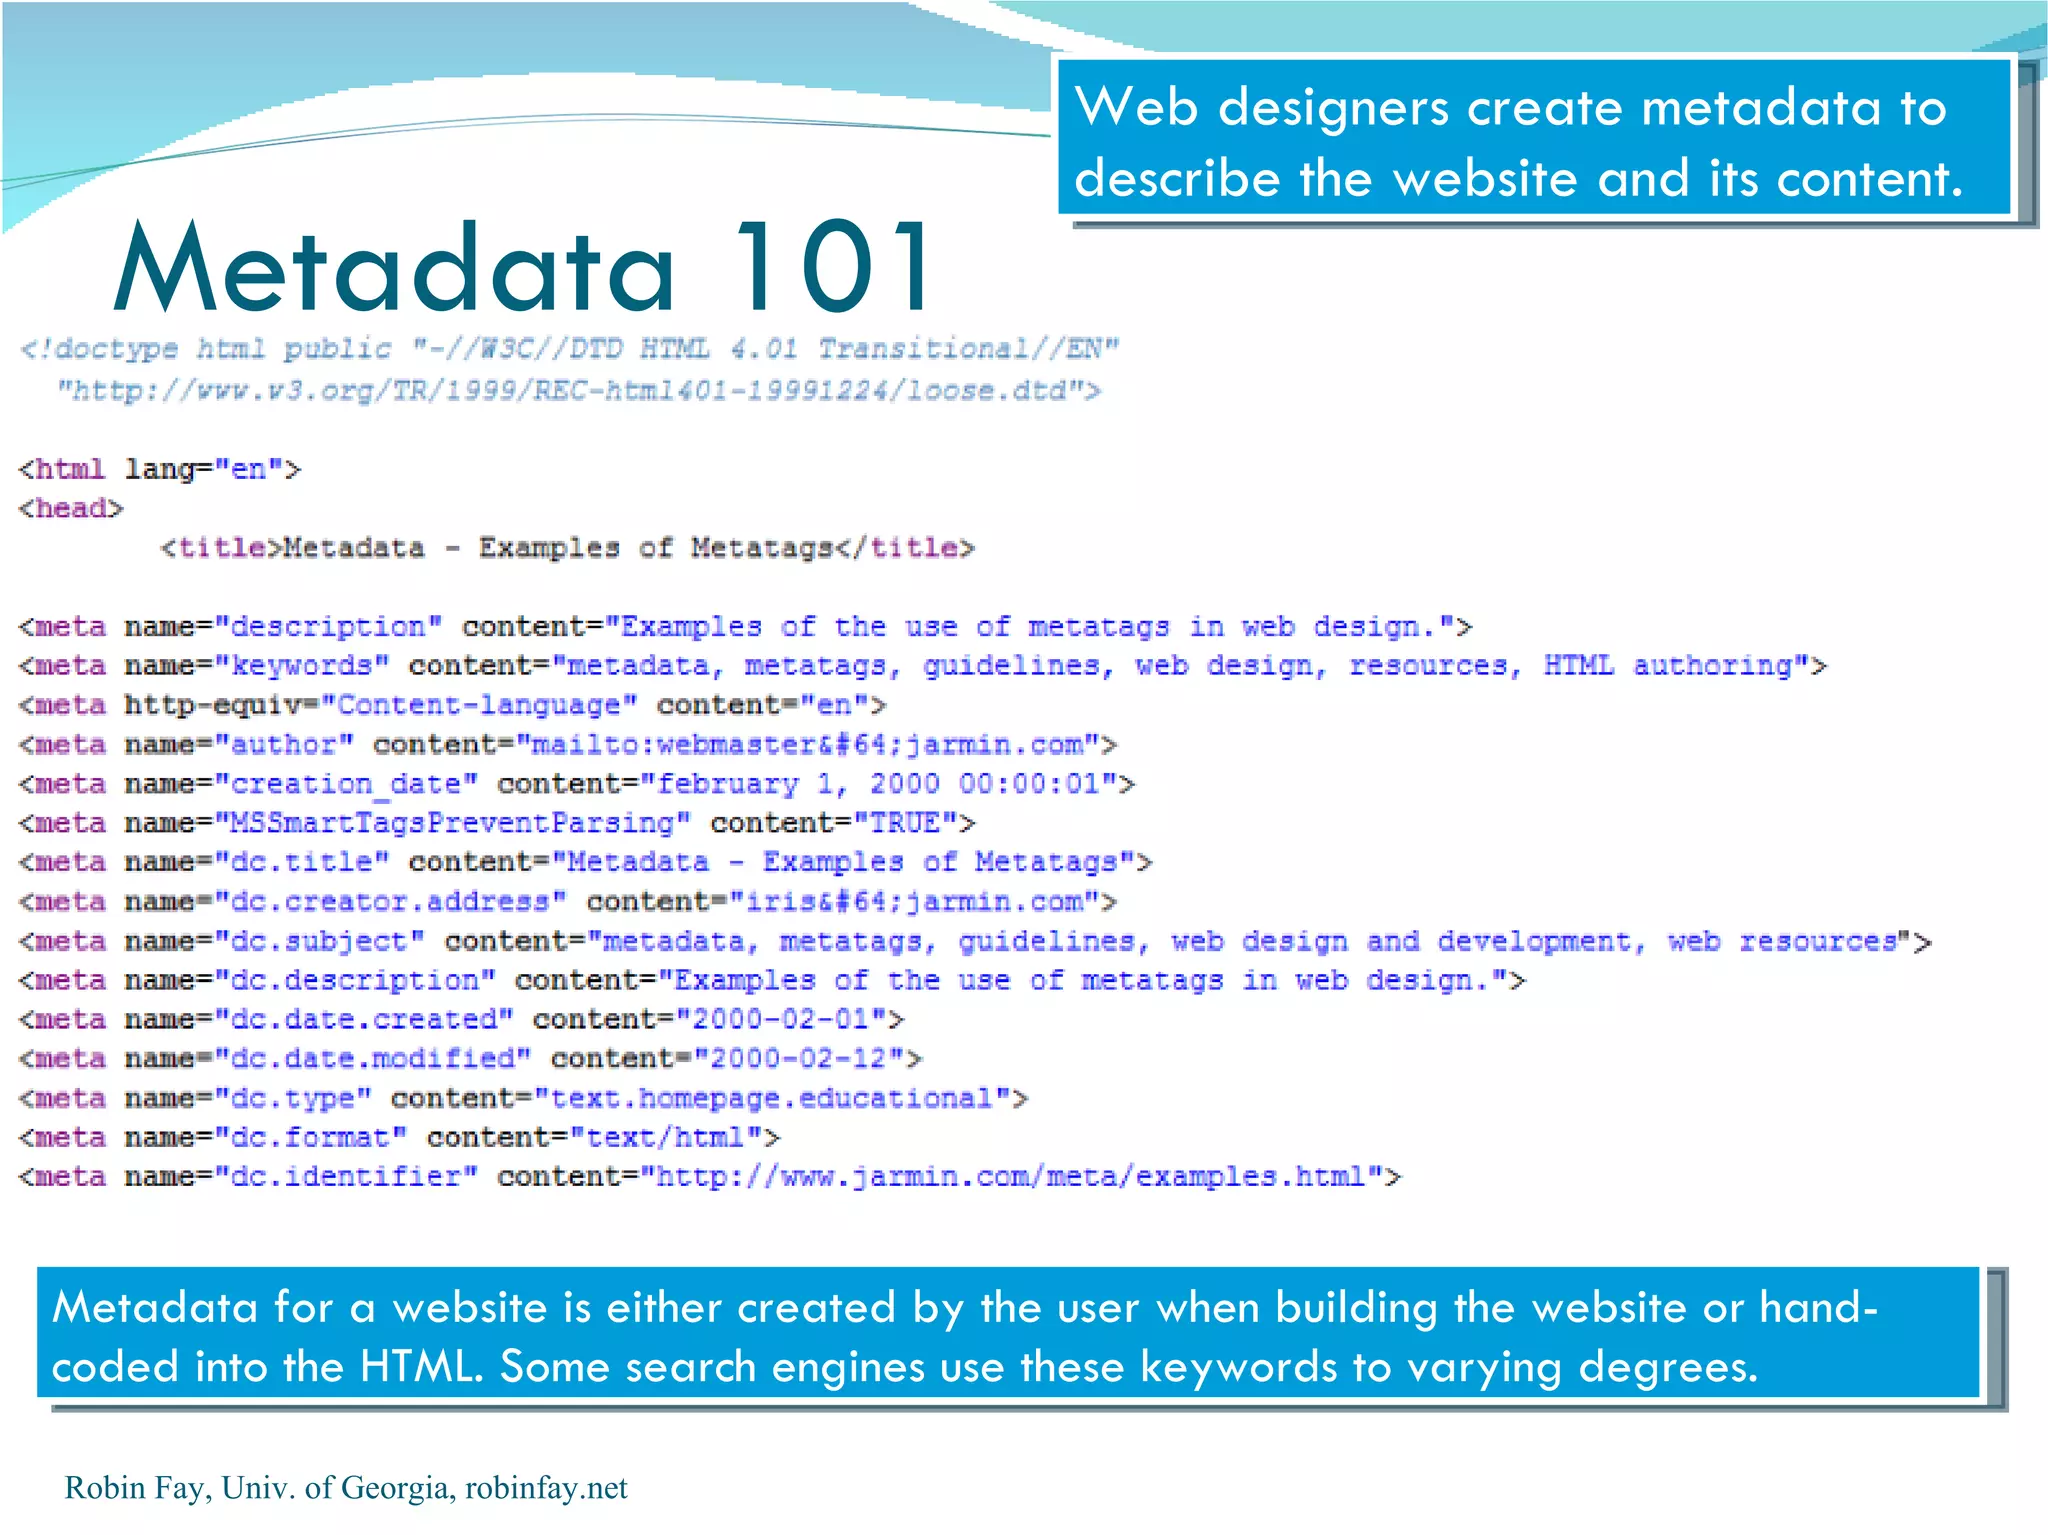Click the html lang="en" line
The height and width of the screenshot is (1535, 2048).
[160, 469]
